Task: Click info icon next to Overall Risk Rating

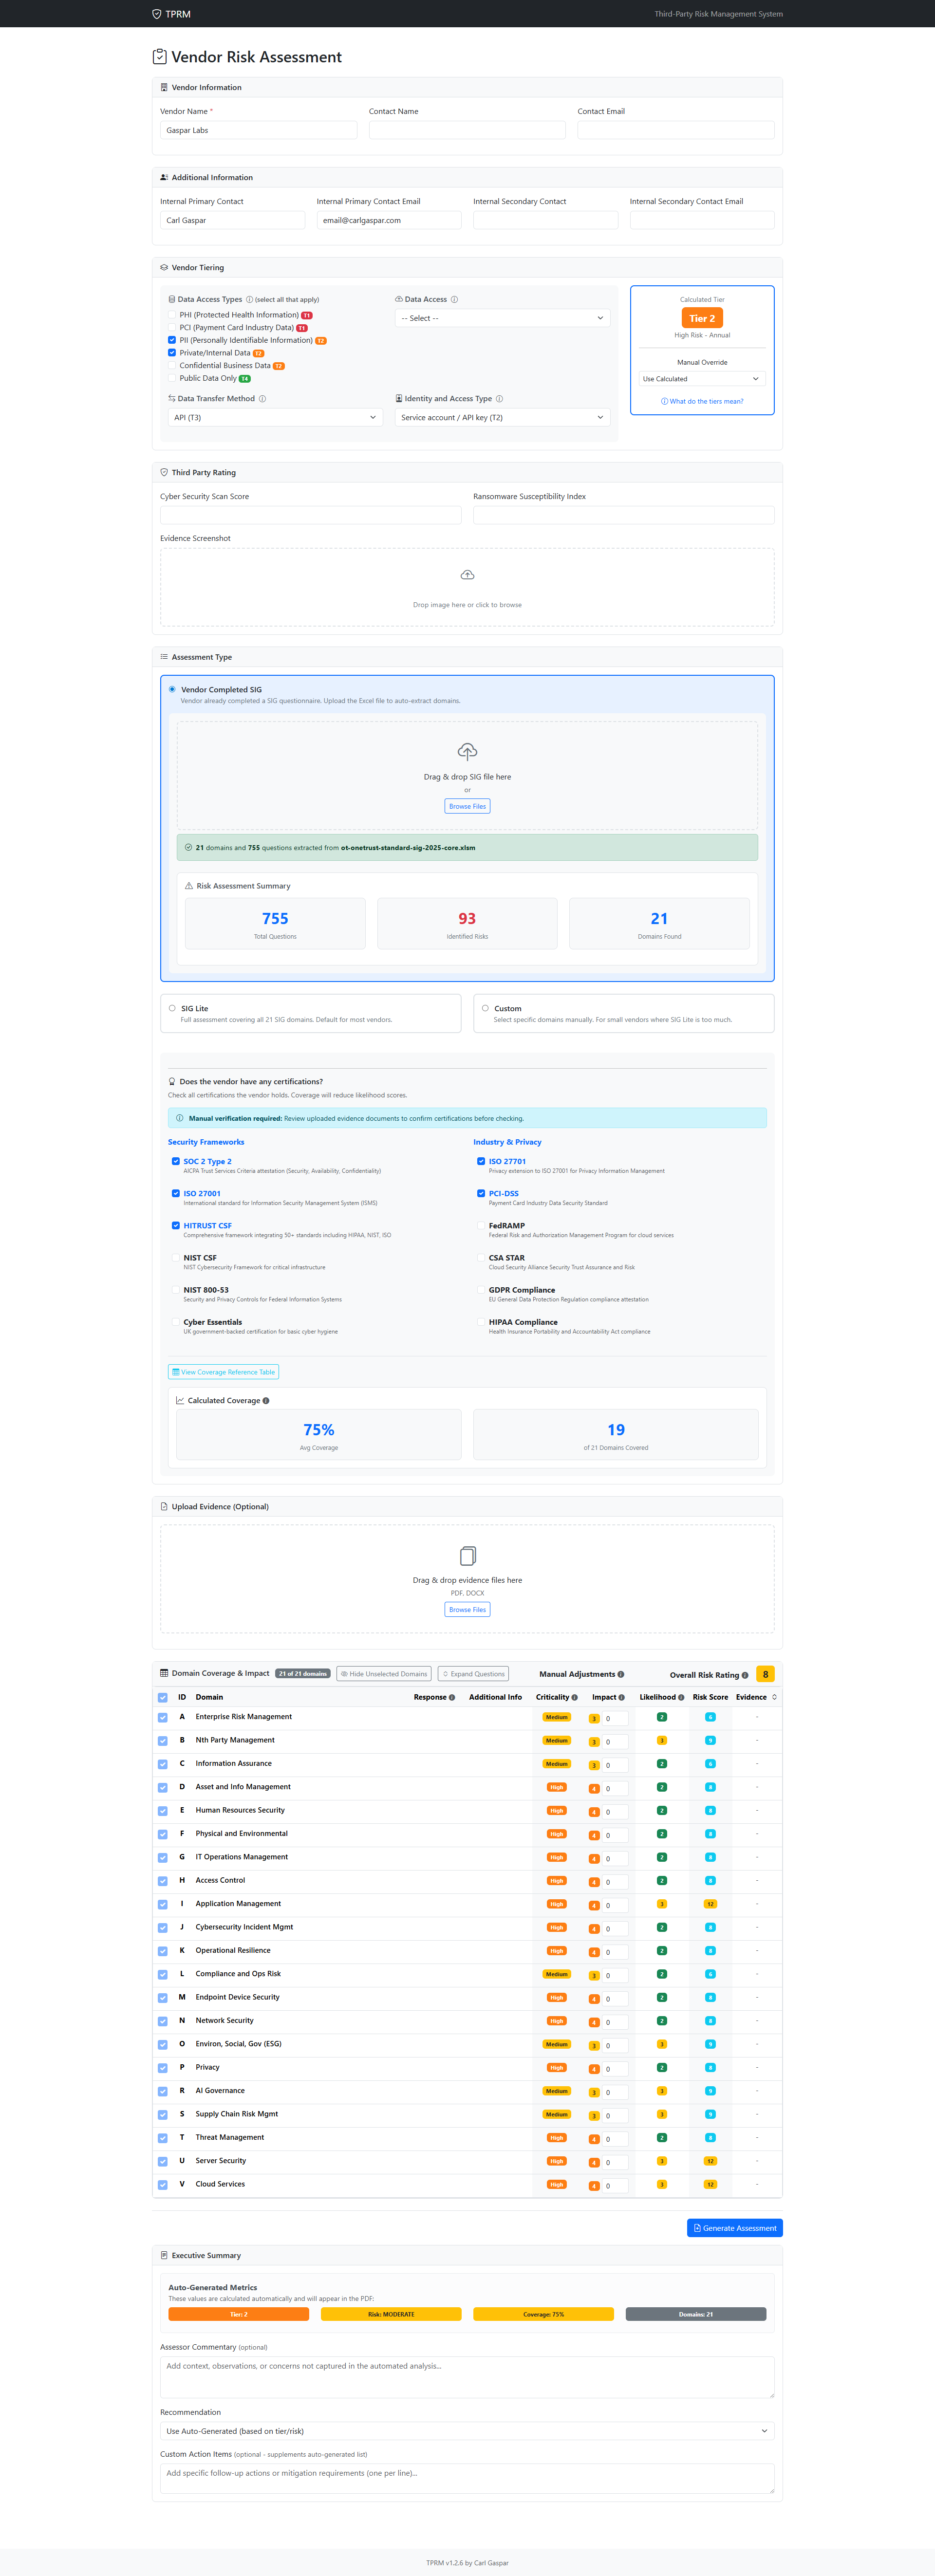Action: pyautogui.click(x=745, y=1675)
